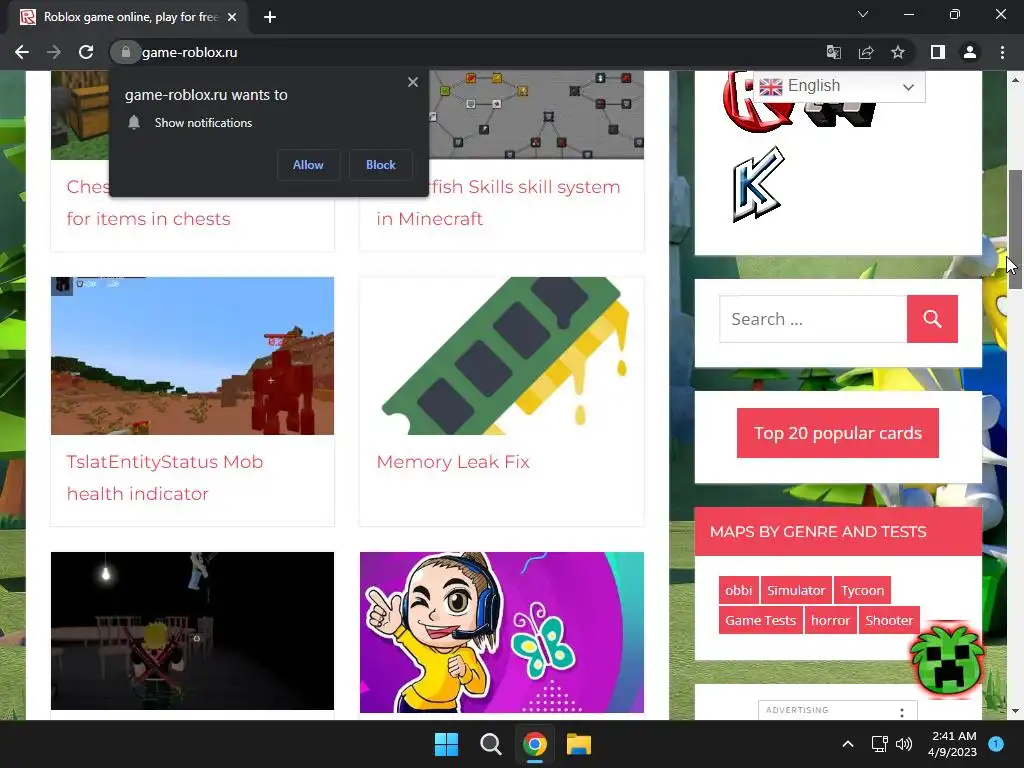Click the red mob Minecraft screenshot thumbnail

click(x=192, y=356)
